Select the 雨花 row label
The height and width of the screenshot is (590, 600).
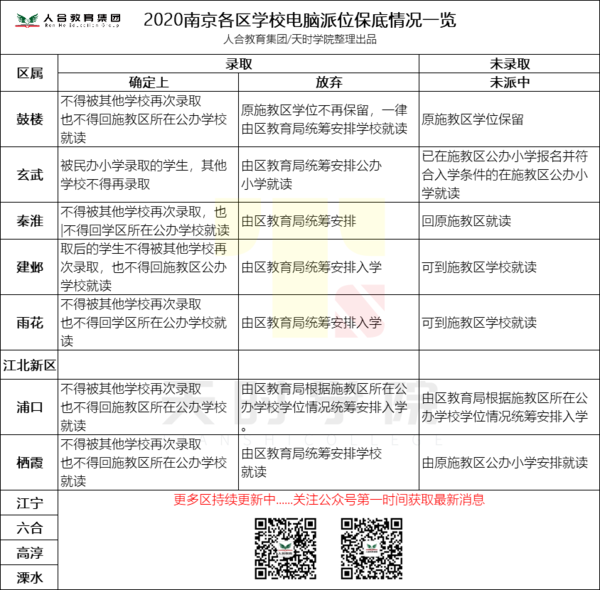(29, 323)
